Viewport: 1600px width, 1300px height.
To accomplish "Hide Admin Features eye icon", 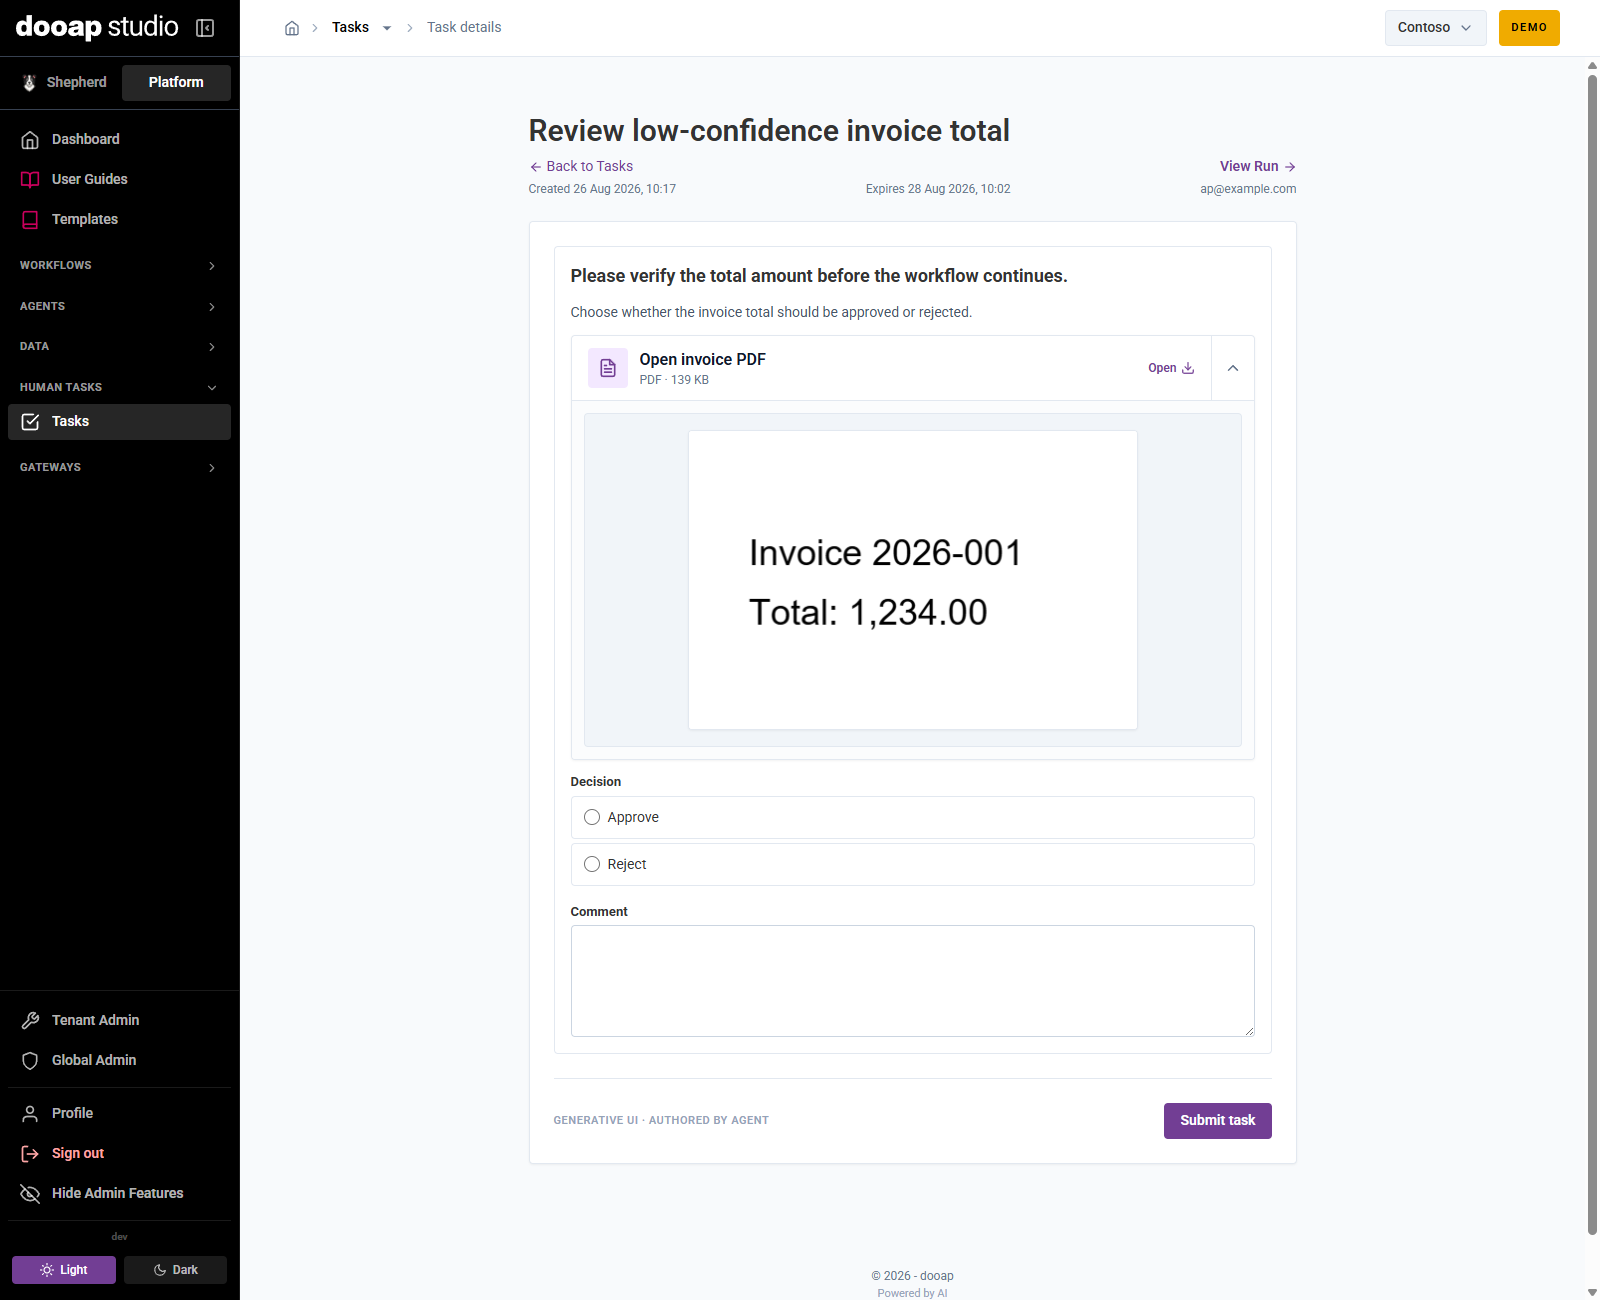I will 30,1193.
